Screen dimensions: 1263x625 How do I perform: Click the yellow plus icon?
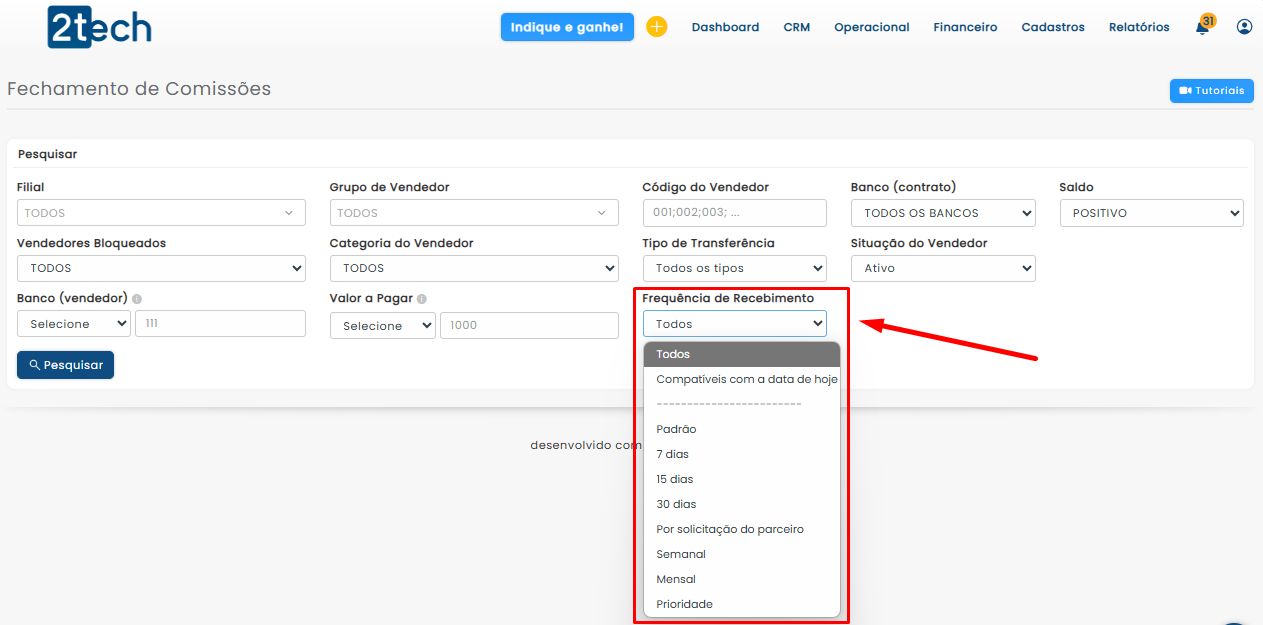click(x=656, y=27)
